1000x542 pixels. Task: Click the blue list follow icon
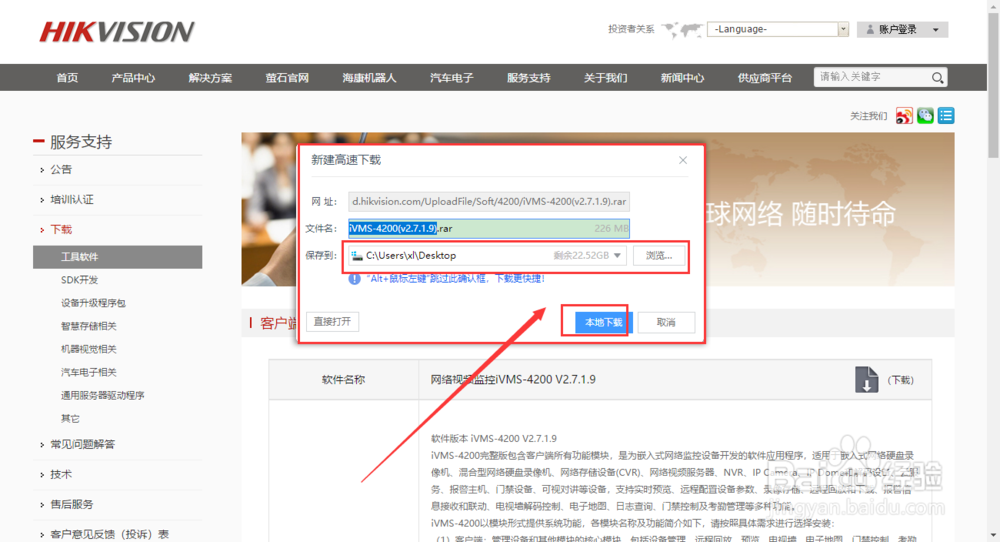[946, 116]
